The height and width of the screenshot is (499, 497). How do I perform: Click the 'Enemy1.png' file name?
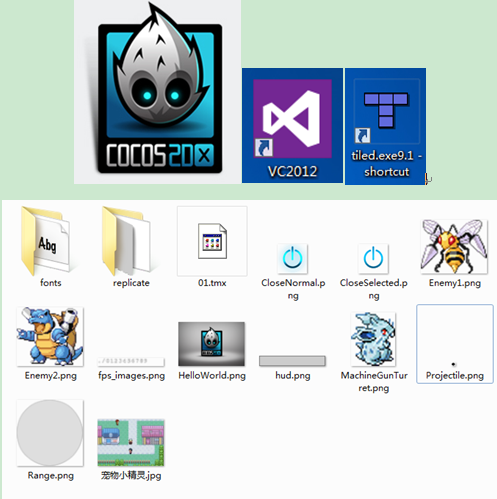tap(455, 283)
